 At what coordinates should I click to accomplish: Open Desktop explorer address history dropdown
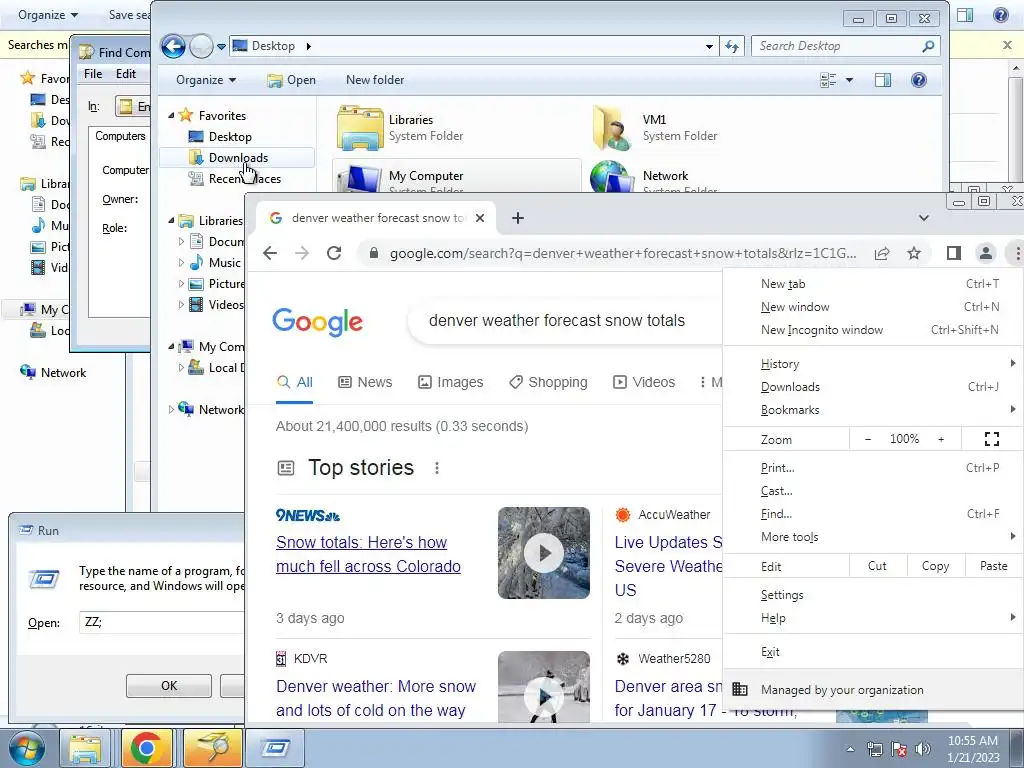[709, 46]
